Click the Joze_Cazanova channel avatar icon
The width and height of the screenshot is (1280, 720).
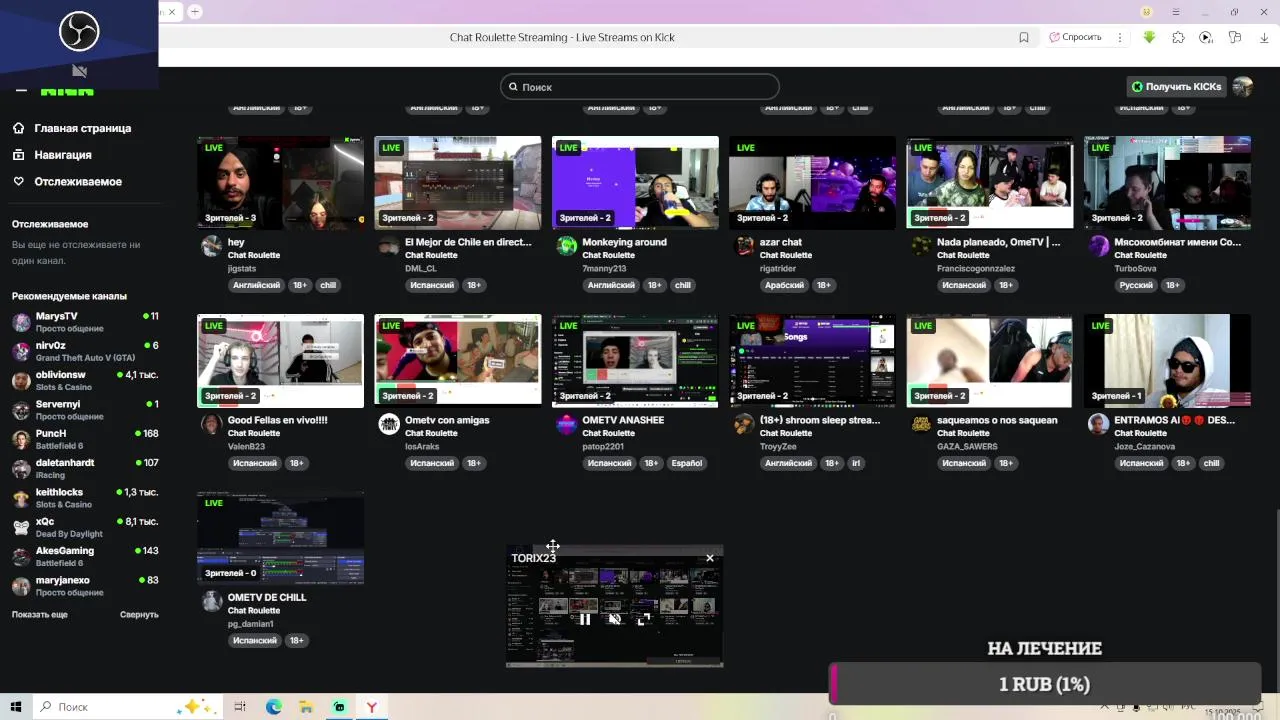click(1098, 424)
